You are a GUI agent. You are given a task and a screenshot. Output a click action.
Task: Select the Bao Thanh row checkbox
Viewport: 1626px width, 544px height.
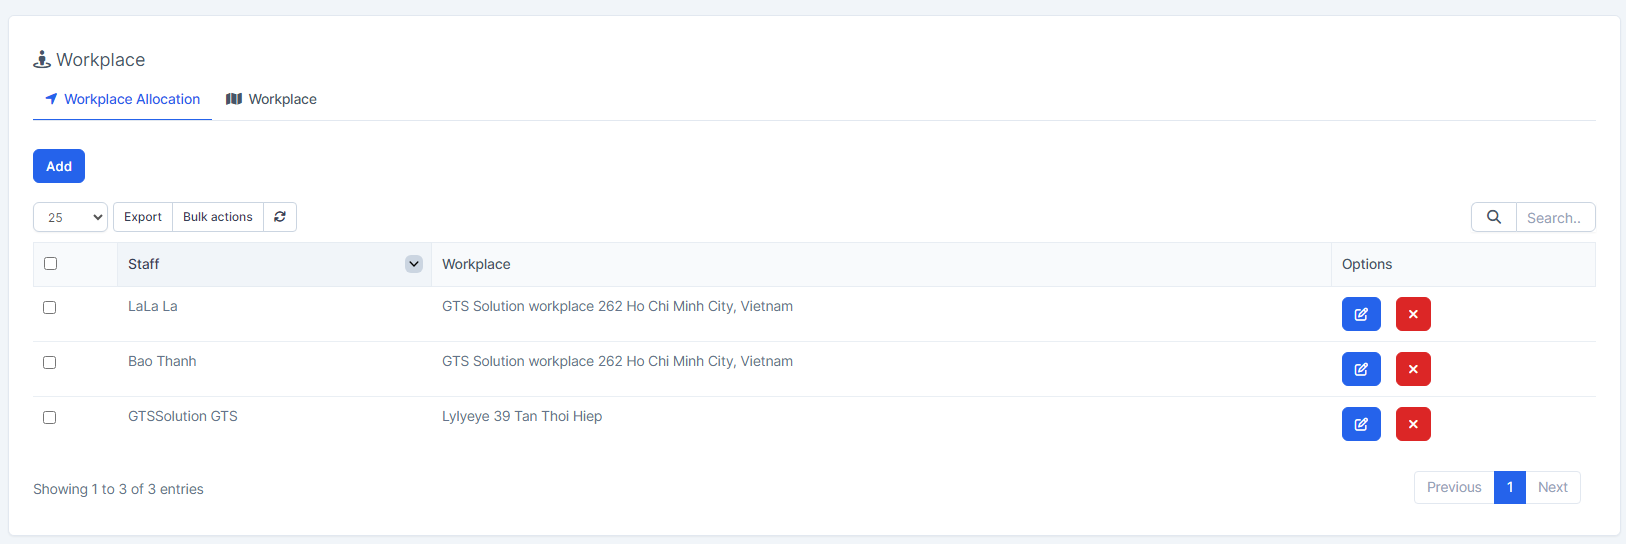pyautogui.click(x=50, y=363)
